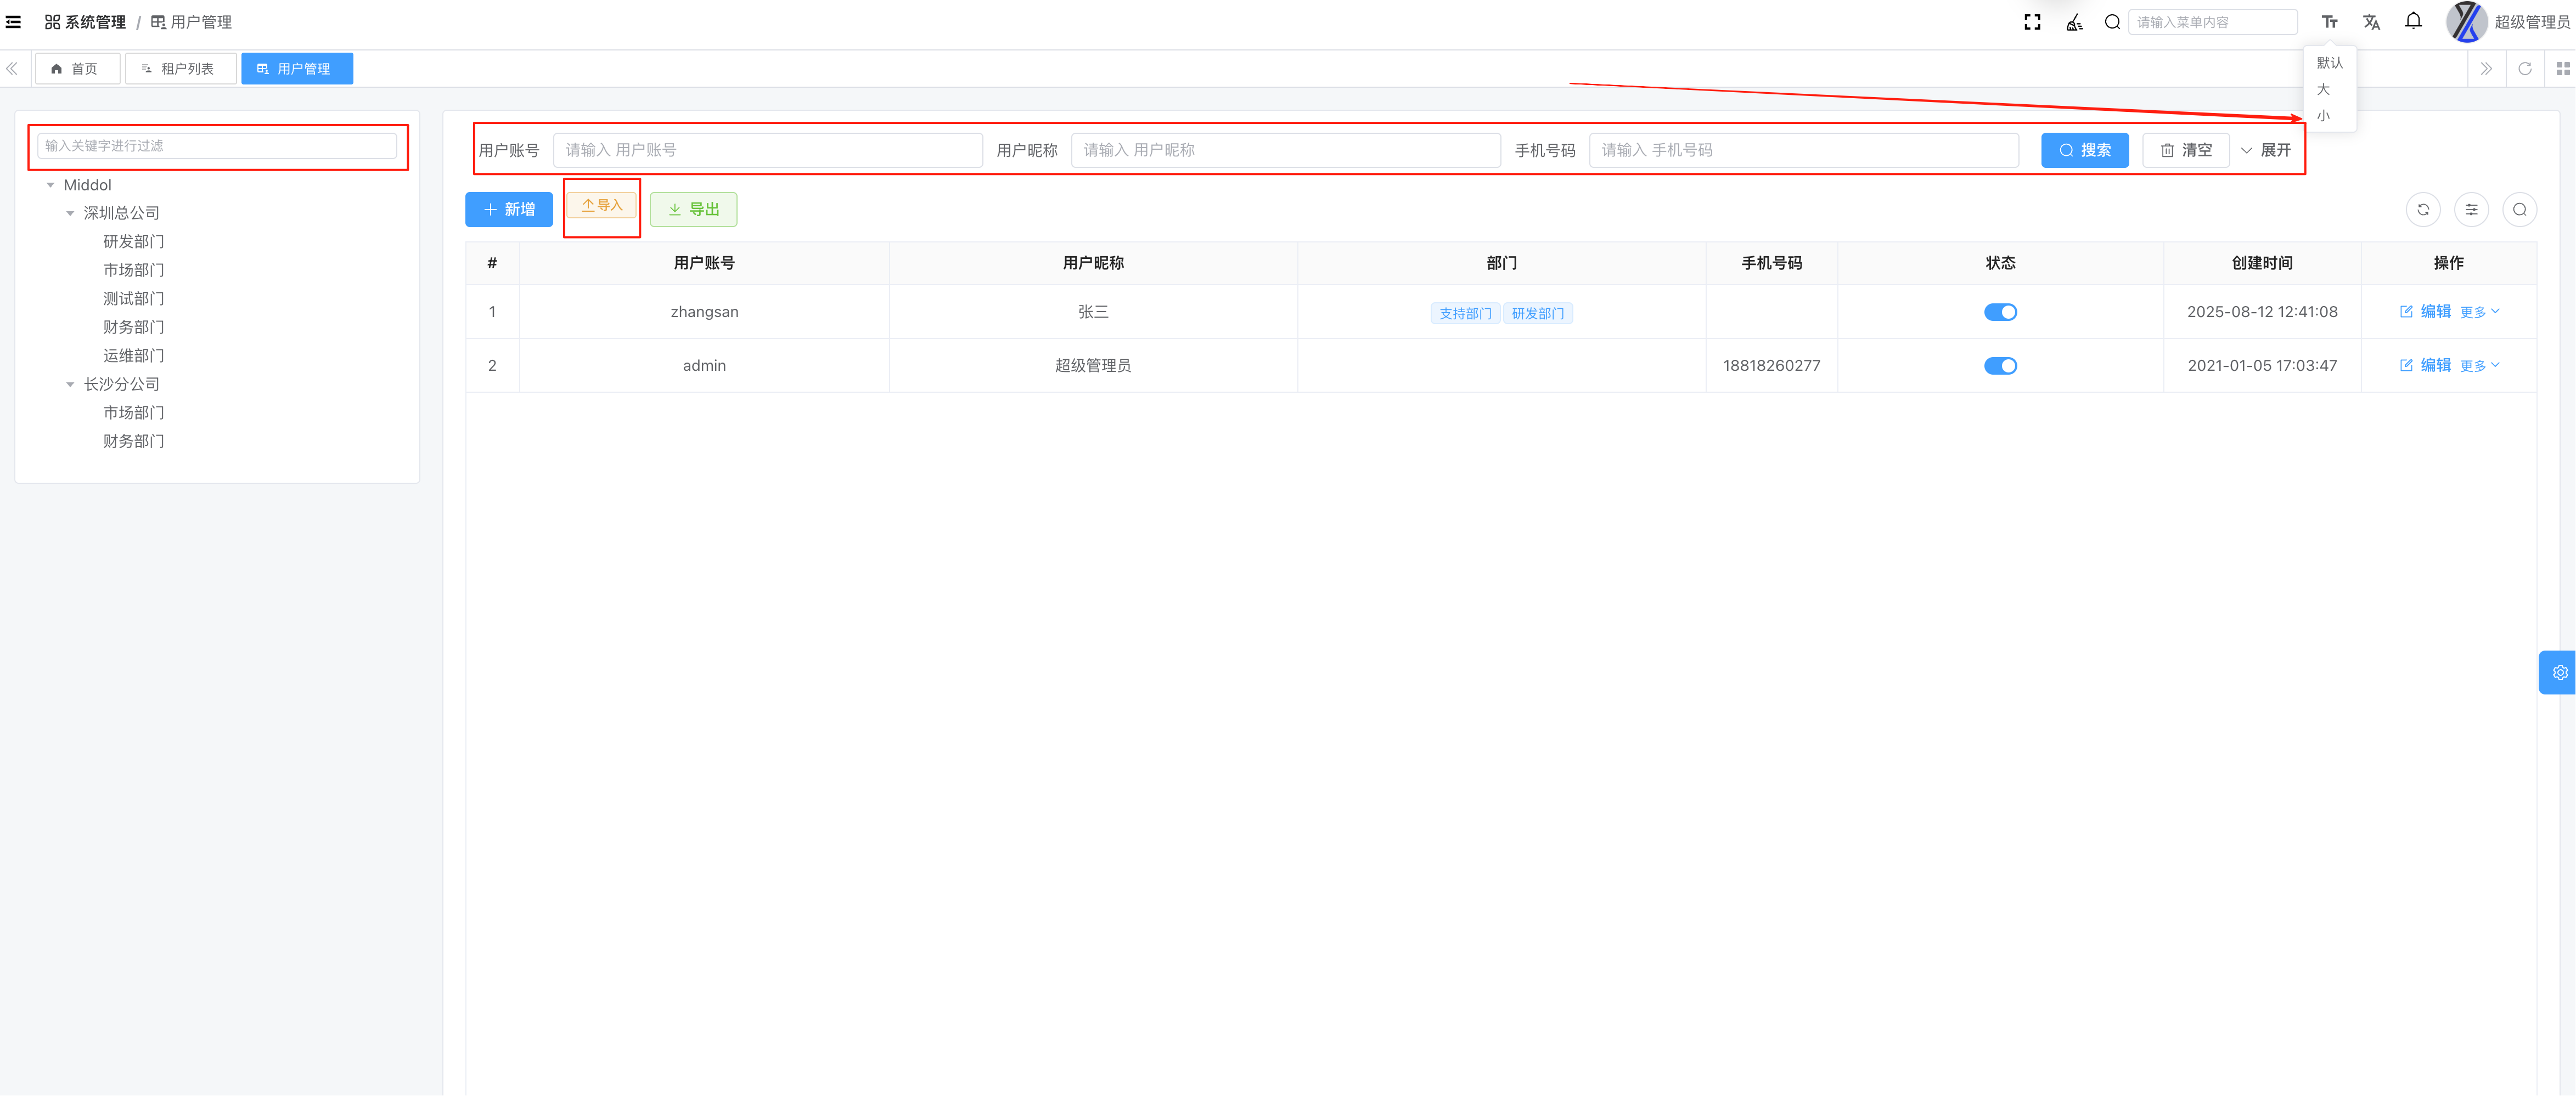Open the language translation icon
The height and width of the screenshot is (1096, 2576).
click(2371, 22)
